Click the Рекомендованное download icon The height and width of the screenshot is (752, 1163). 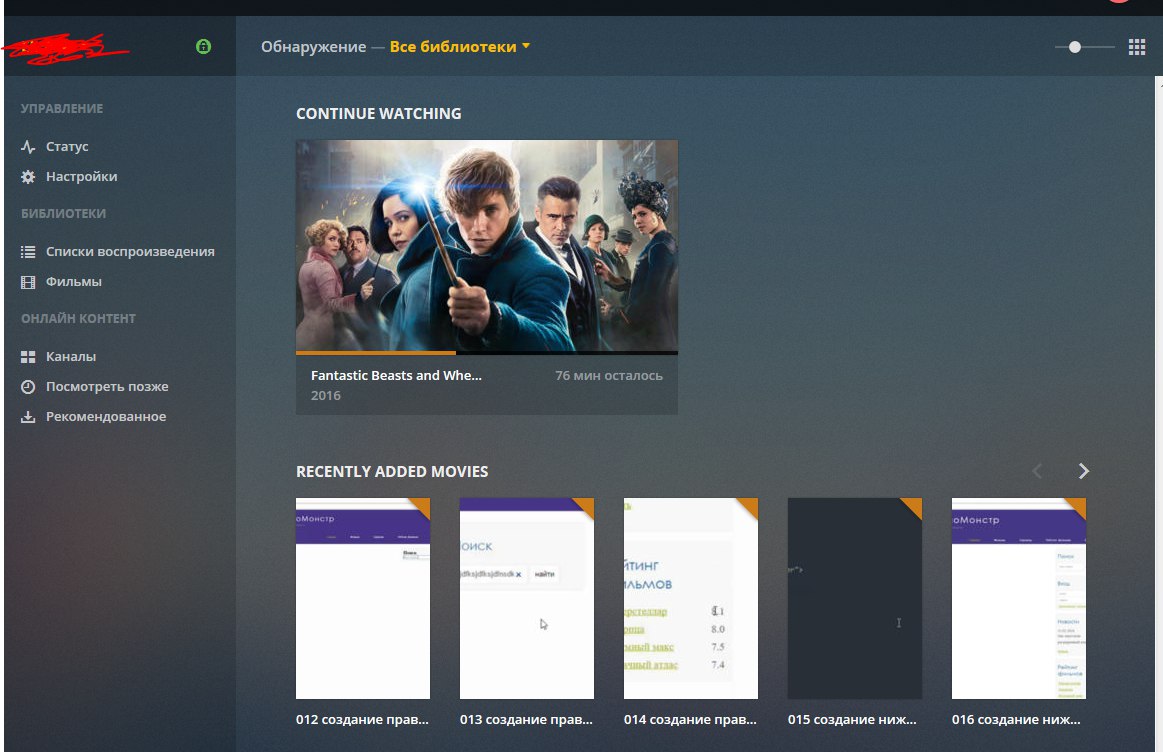point(28,417)
